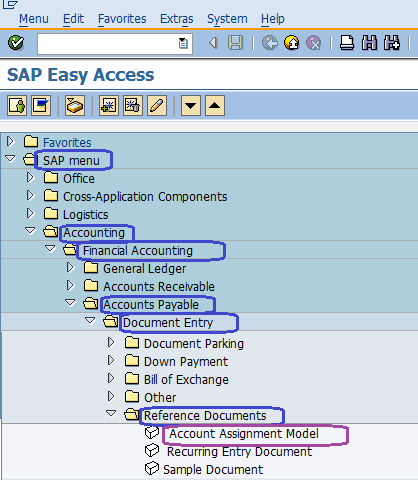Click the Cancel red X icon
The height and width of the screenshot is (480, 418).
[314, 43]
